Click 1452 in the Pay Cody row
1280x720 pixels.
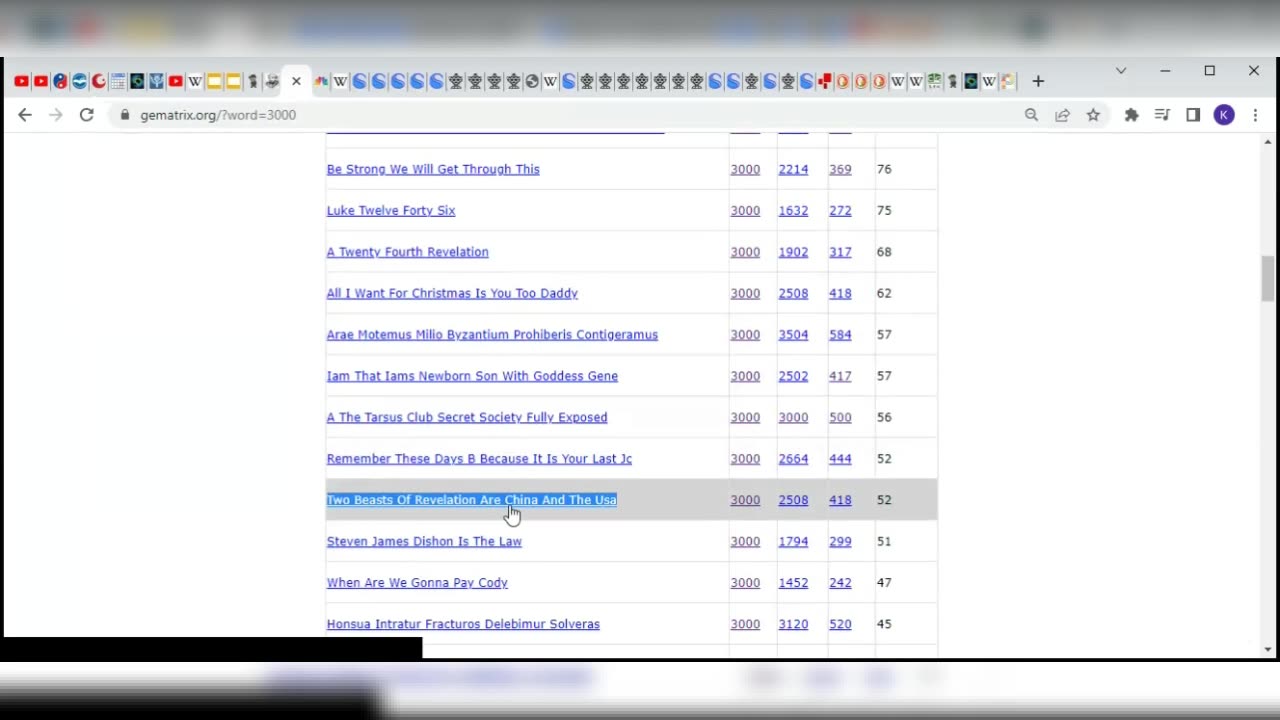(793, 582)
